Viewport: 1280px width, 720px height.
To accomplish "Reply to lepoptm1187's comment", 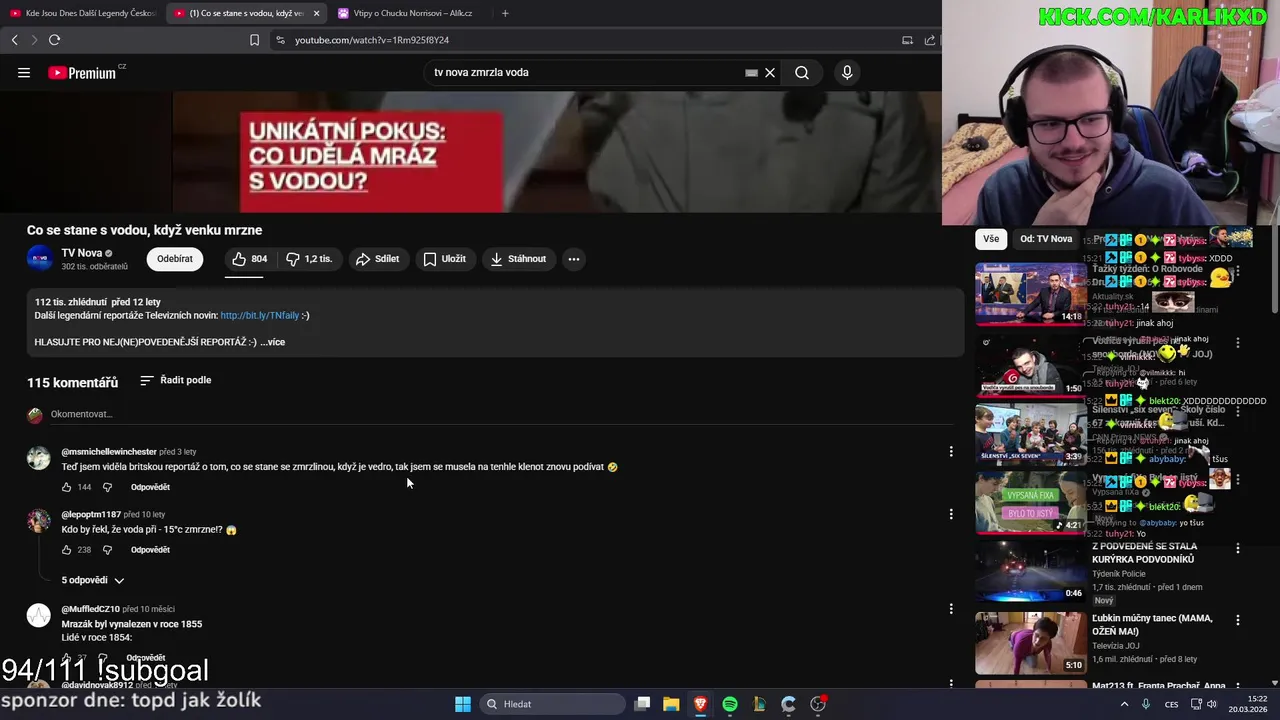I will tap(150, 550).
